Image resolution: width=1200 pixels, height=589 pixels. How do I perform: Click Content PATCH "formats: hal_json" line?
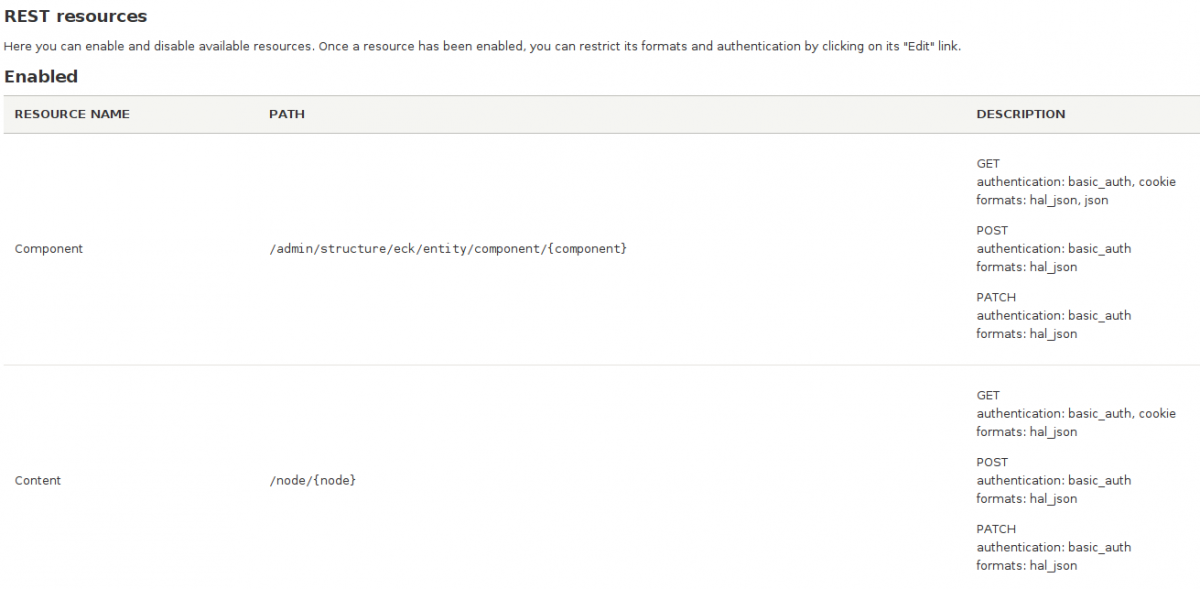coord(1026,566)
